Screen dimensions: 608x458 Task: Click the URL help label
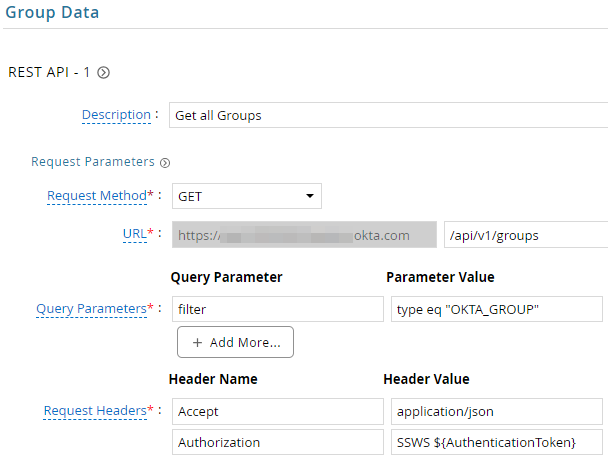[x=135, y=234]
